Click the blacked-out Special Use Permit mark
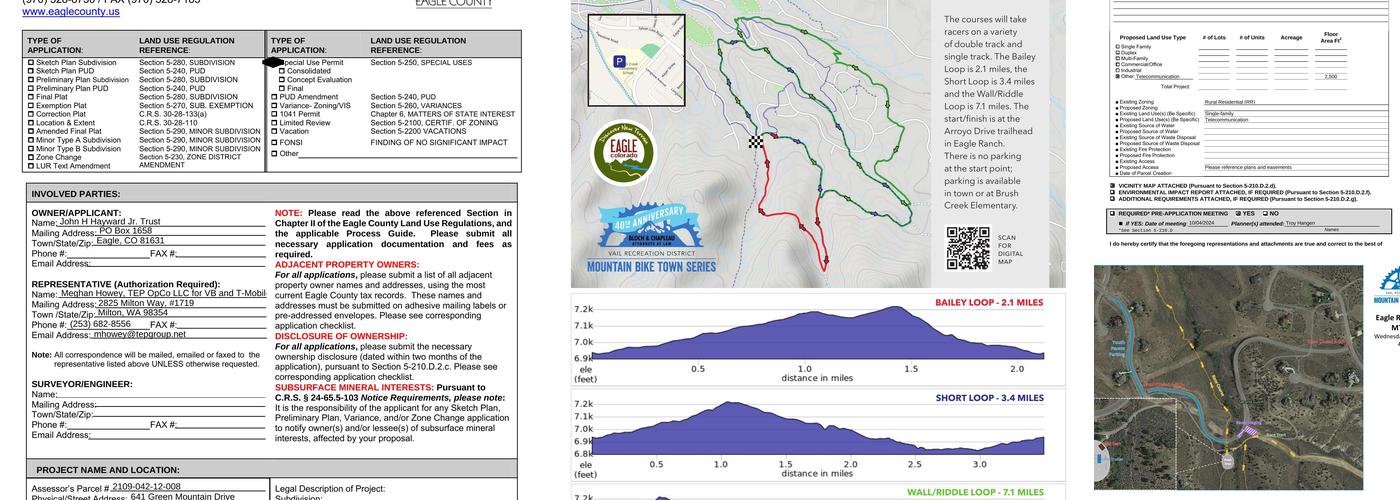Viewport: 1400px width, 500px height. coord(273,62)
